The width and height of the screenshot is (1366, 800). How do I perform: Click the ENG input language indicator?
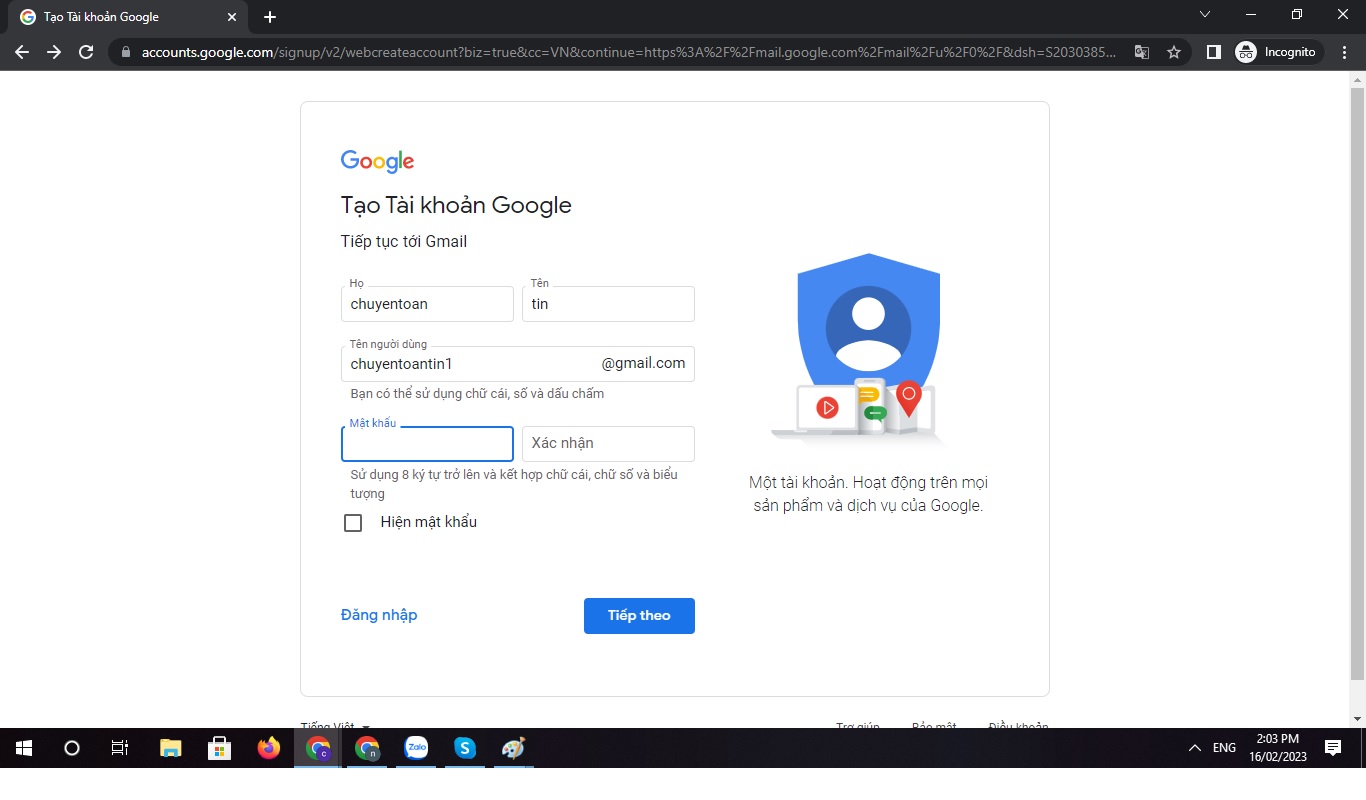[x=1224, y=748]
